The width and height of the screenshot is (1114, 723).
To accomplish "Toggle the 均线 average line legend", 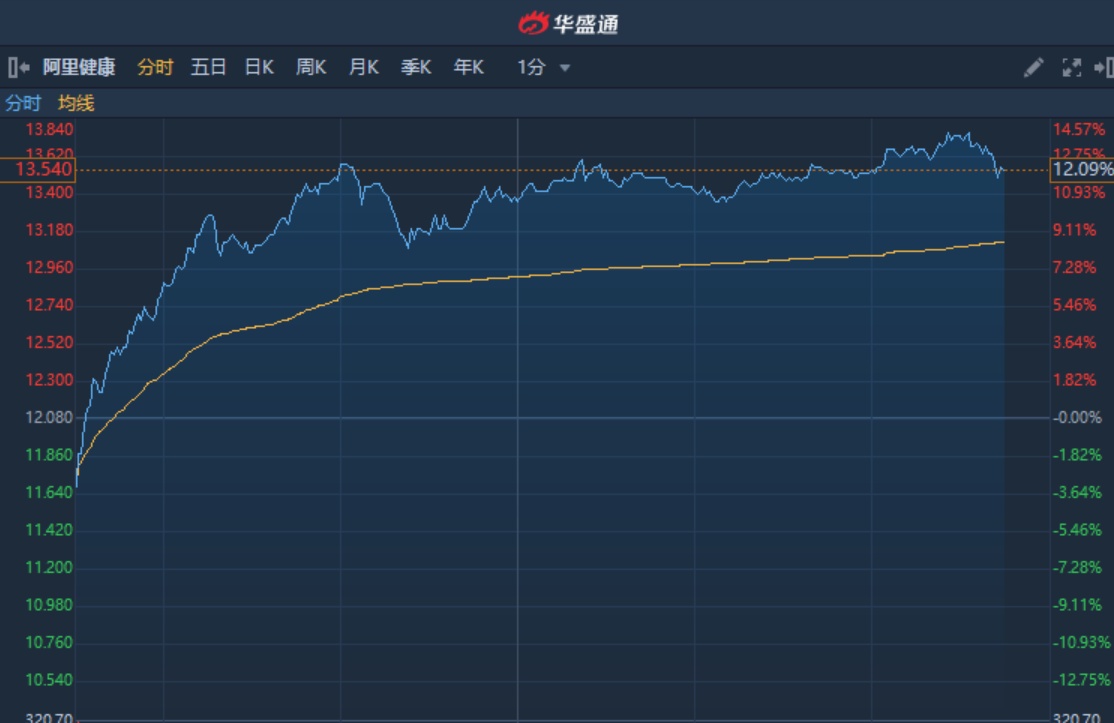I will click(76, 103).
